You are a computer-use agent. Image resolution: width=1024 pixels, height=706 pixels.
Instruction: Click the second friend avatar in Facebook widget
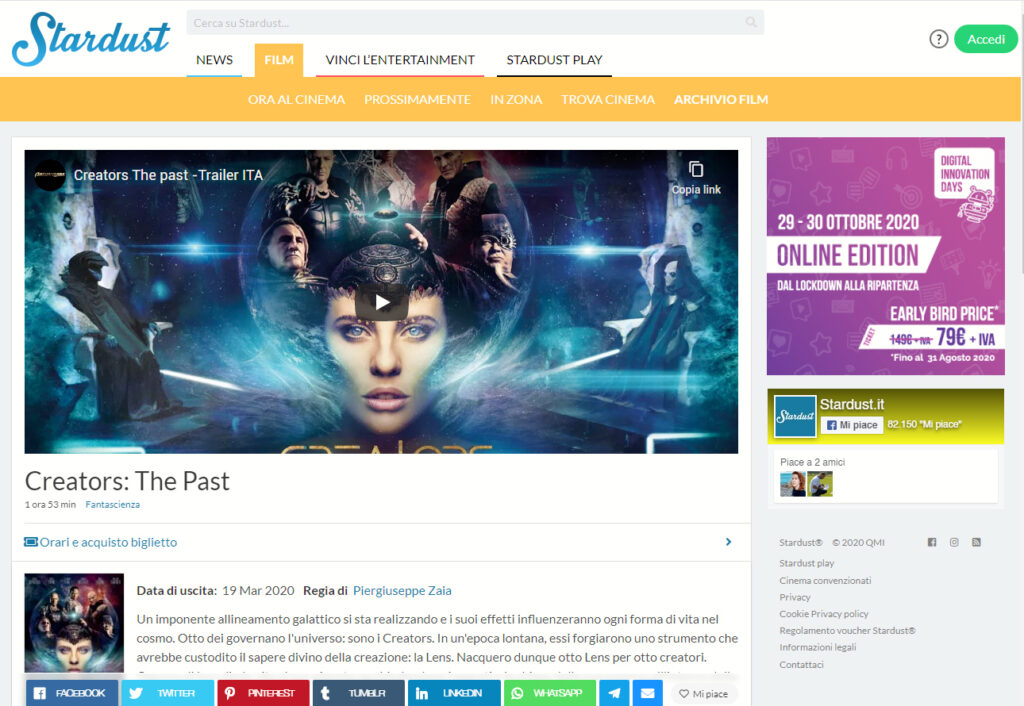(x=820, y=484)
